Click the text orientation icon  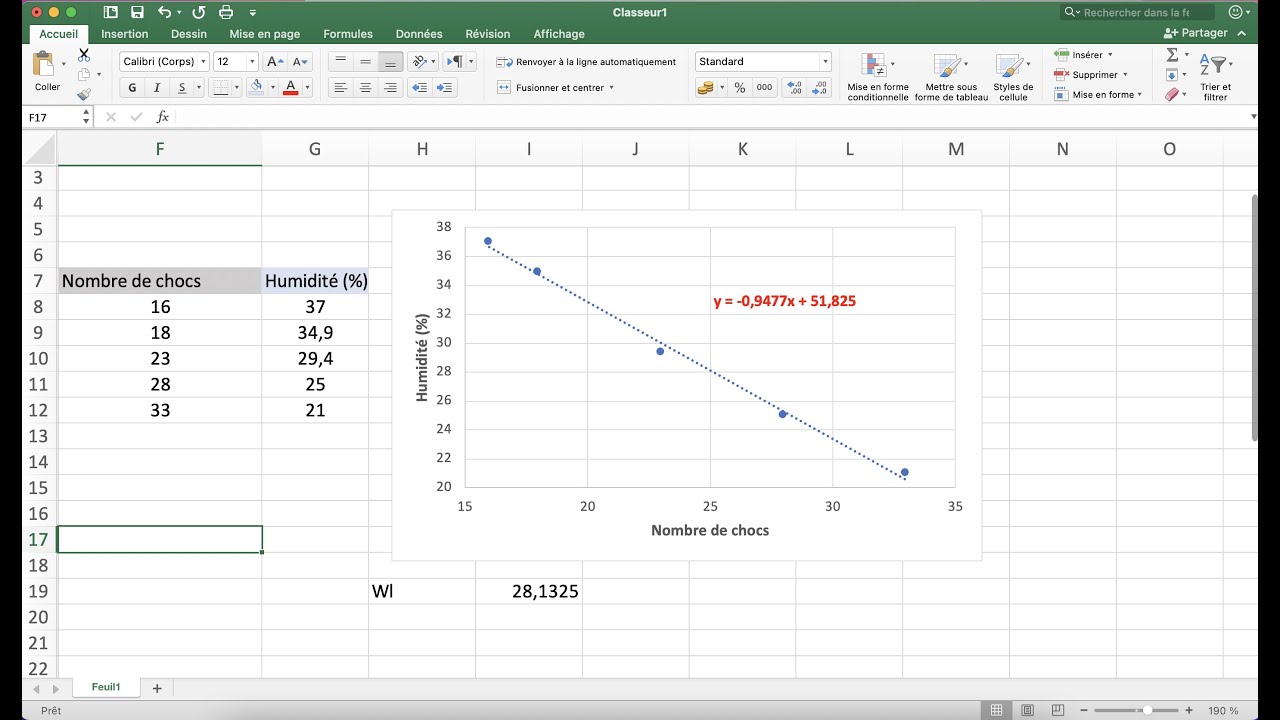point(420,61)
